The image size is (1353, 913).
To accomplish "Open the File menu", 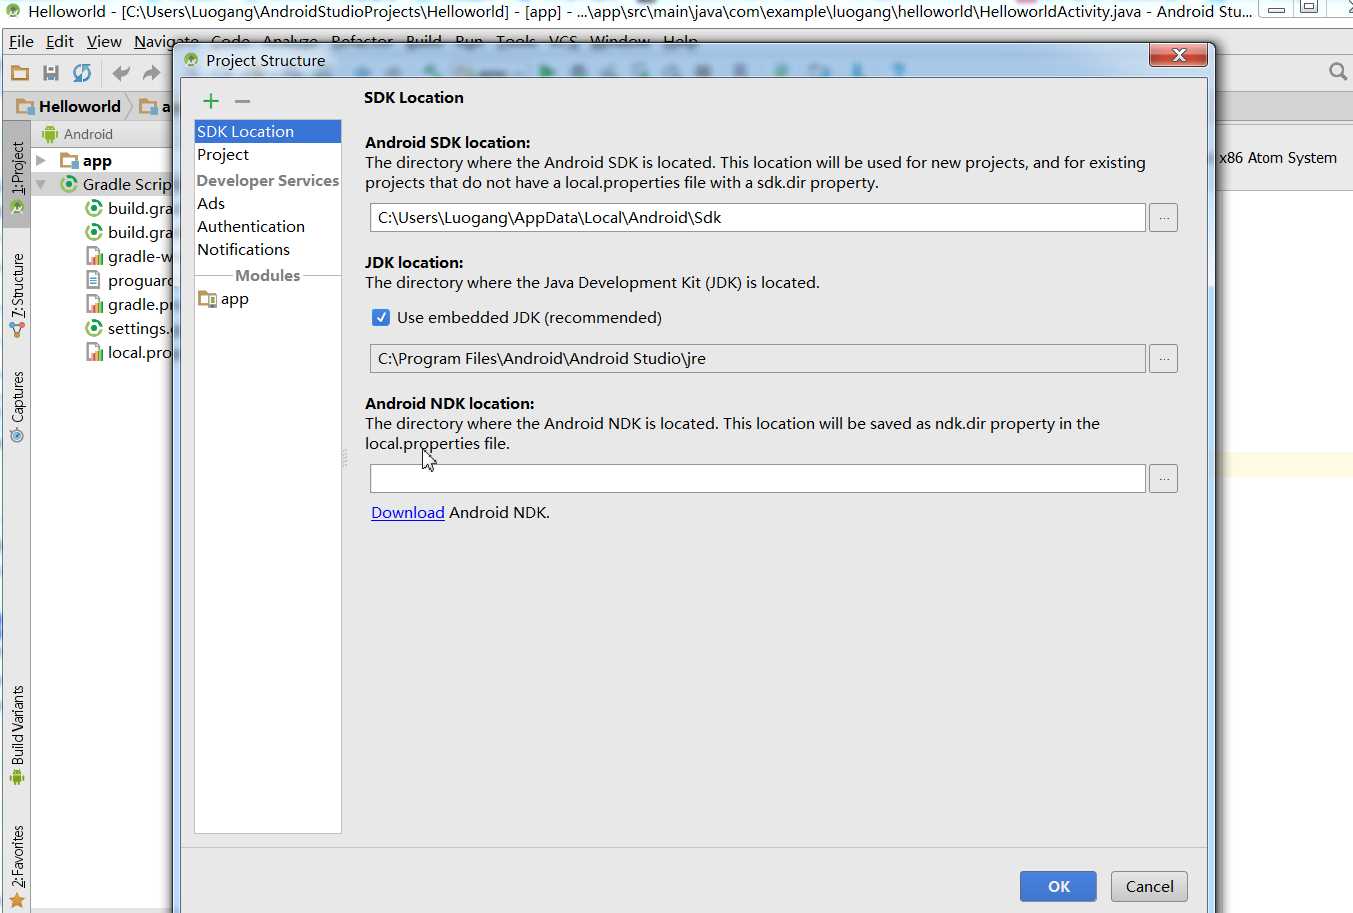I will (21, 42).
